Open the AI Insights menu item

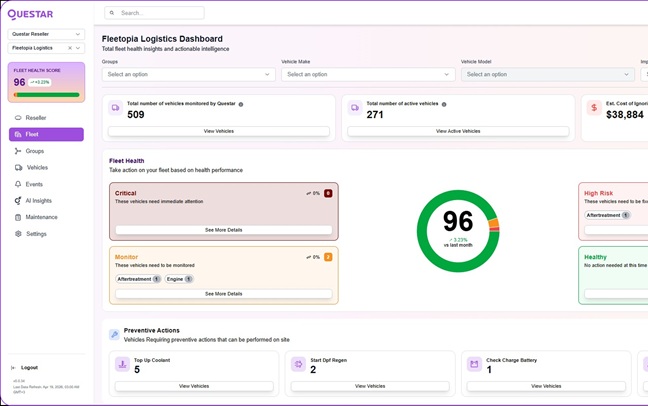tap(46, 201)
